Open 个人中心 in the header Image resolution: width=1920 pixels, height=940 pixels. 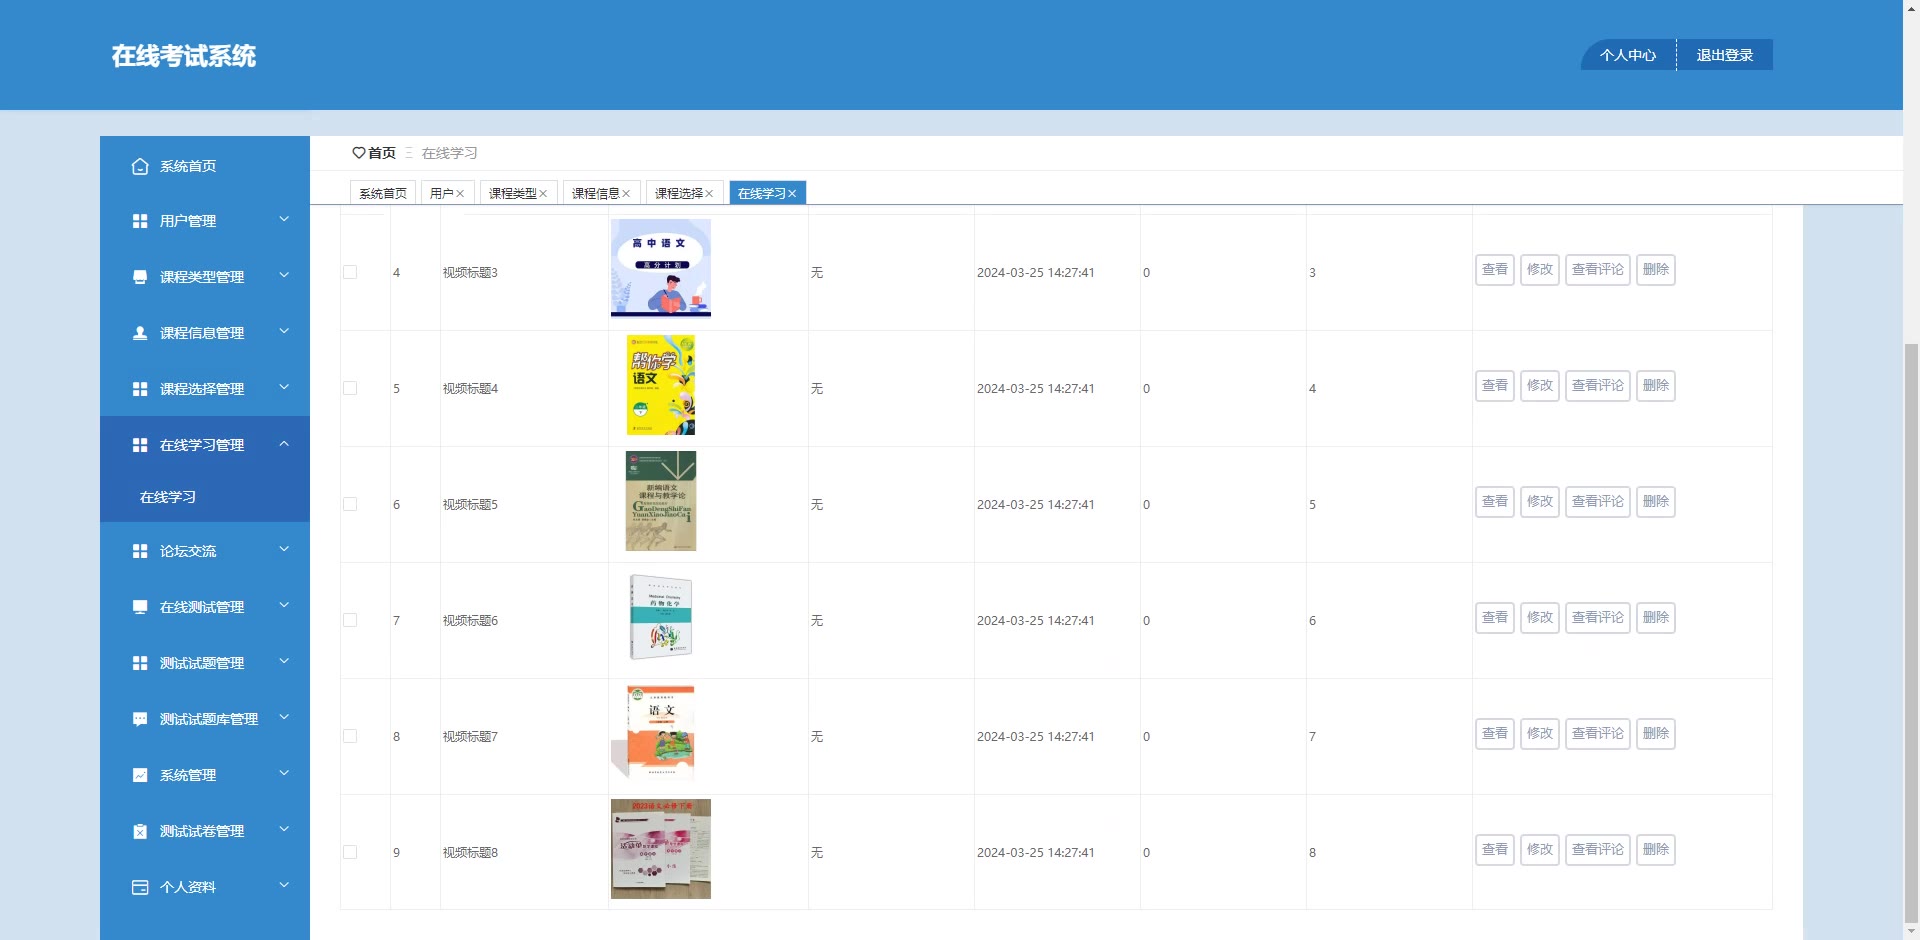point(1628,55)
